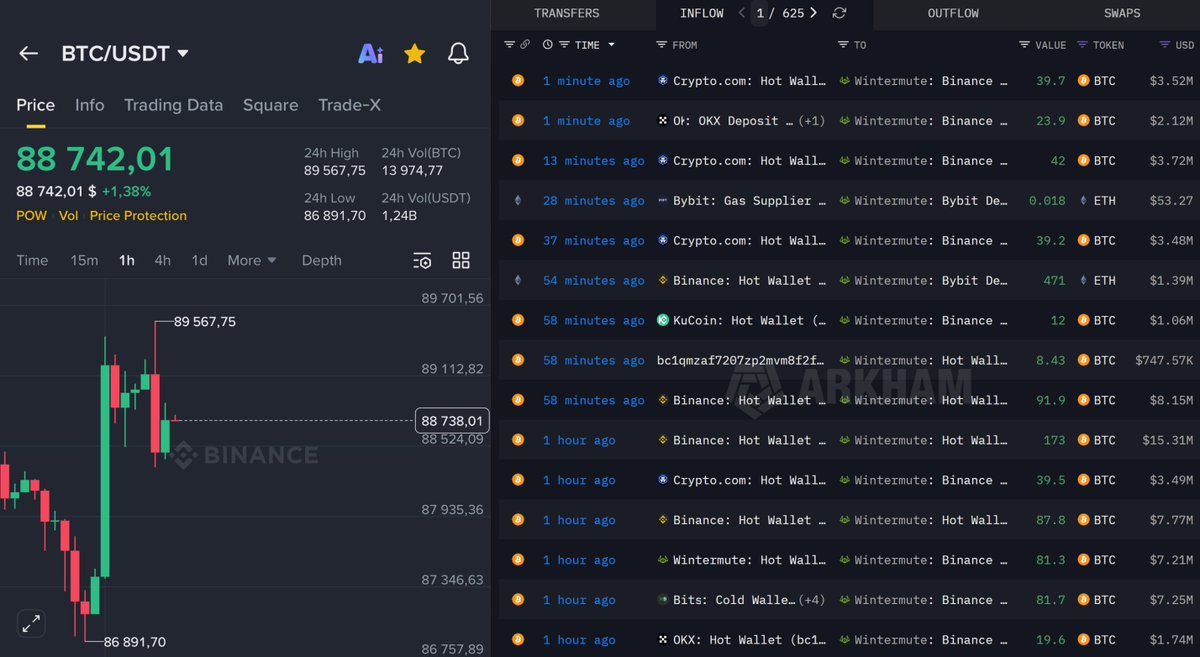Viewport: 1200px width, 657px height.
Task: Click the Ethereum chain icon in 54 minutes row
Action: click(517, 281)
